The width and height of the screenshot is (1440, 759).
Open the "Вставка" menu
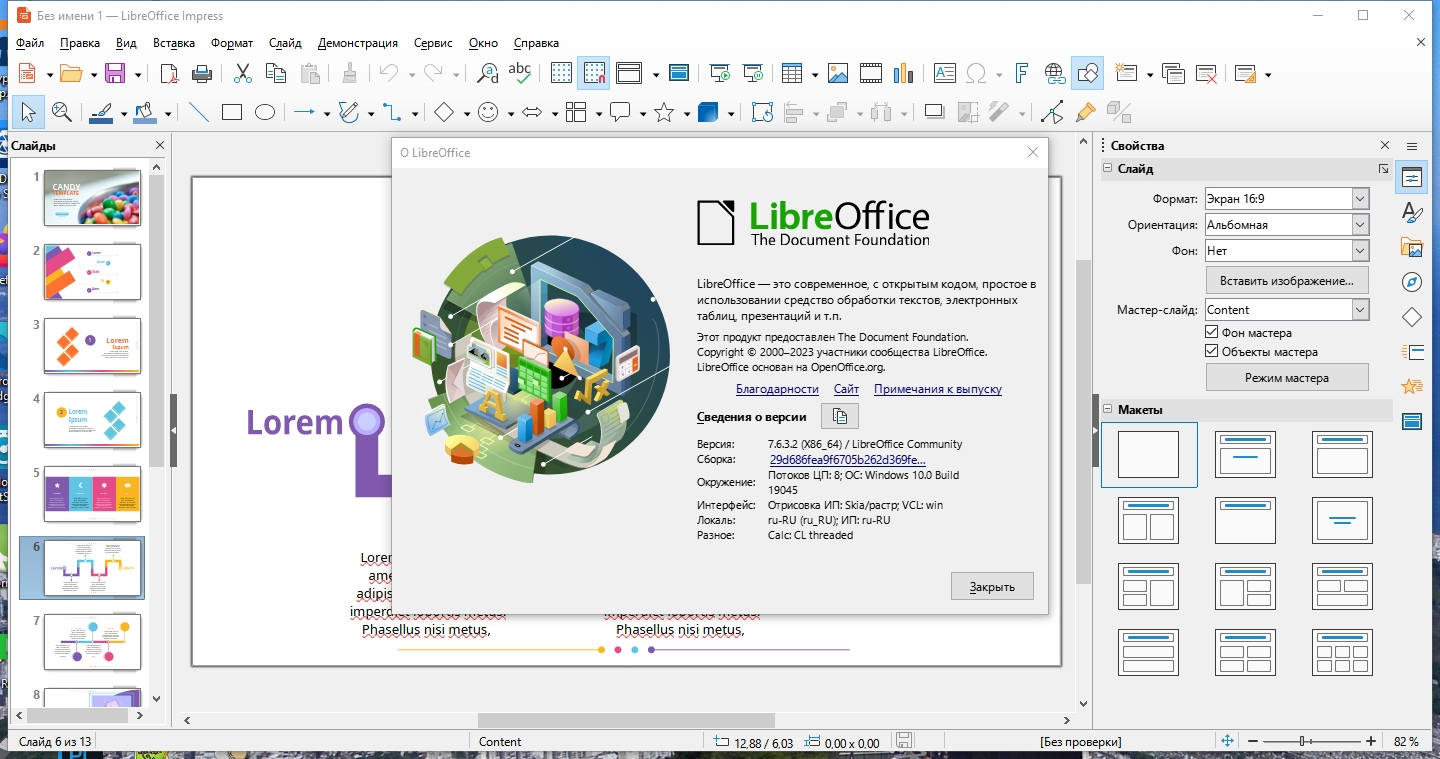pos(174,43)
